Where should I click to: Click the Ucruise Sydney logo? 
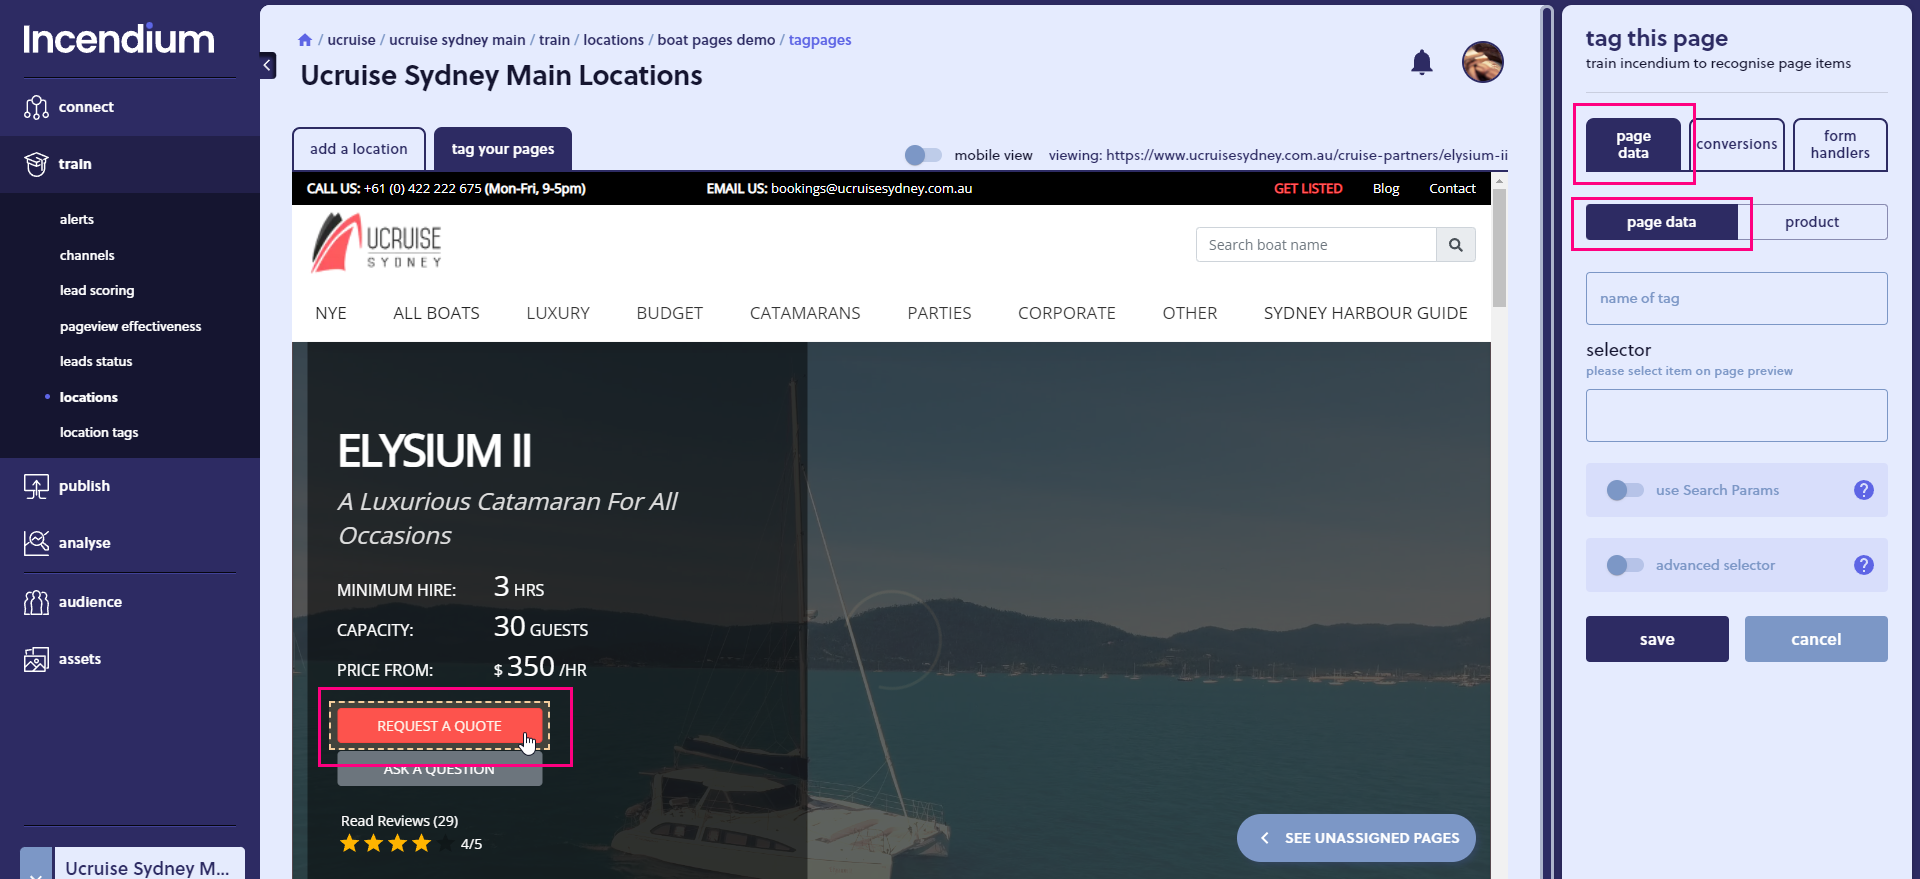(376, 242)
